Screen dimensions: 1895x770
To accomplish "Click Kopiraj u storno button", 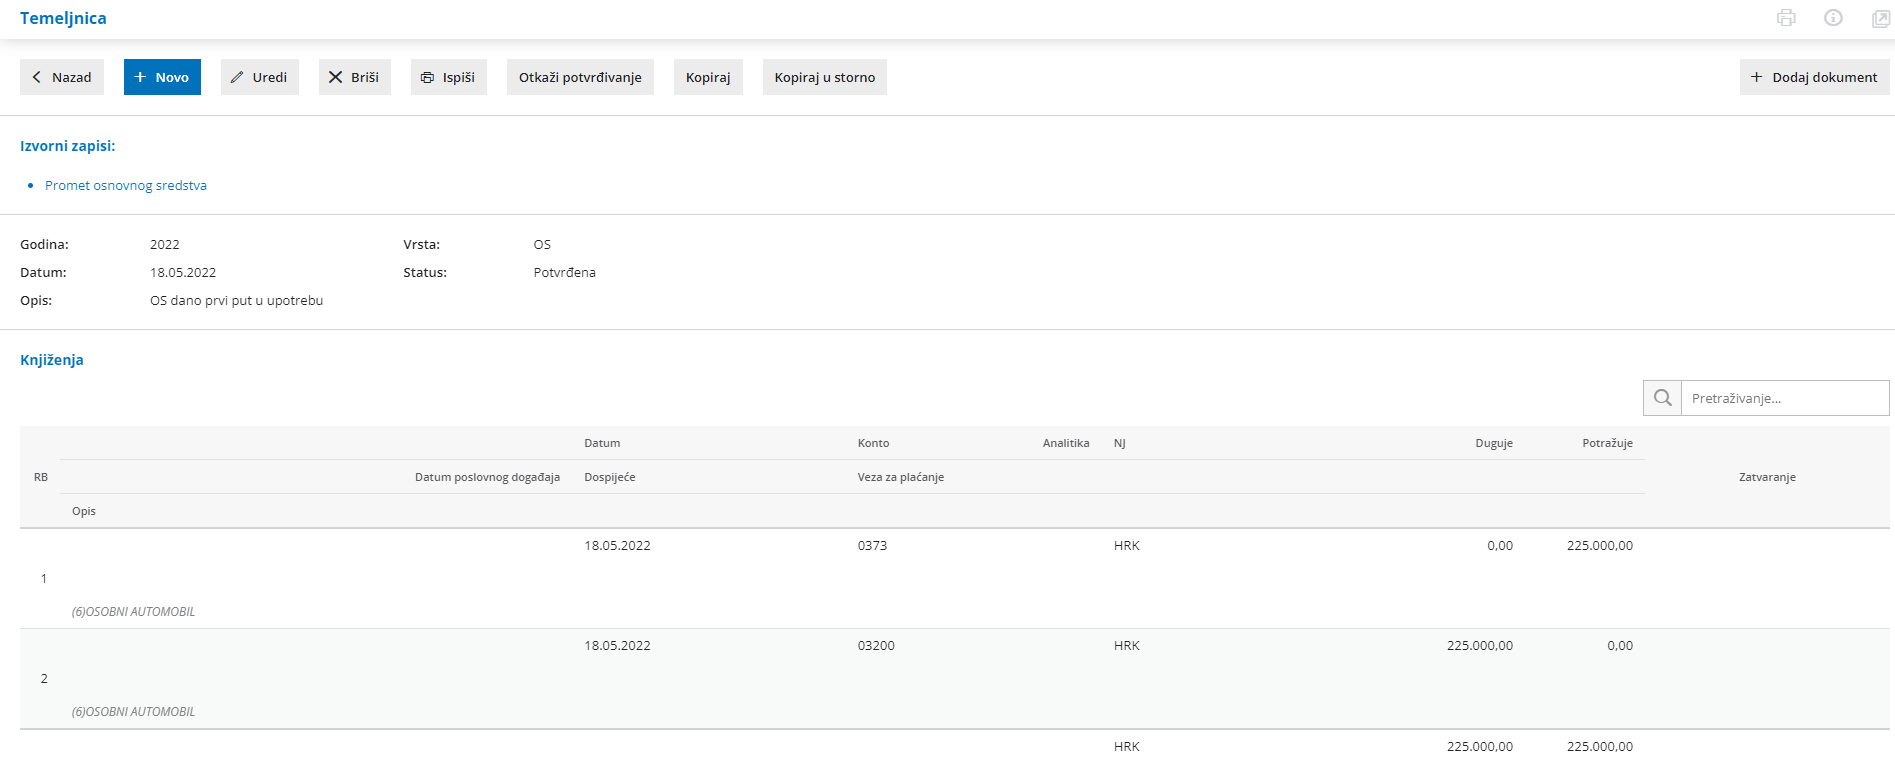I will 825,77.
